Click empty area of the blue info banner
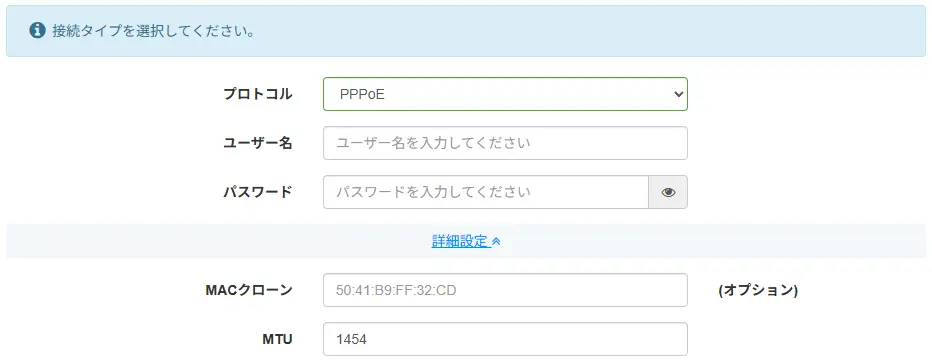 [x=594, y=31]
